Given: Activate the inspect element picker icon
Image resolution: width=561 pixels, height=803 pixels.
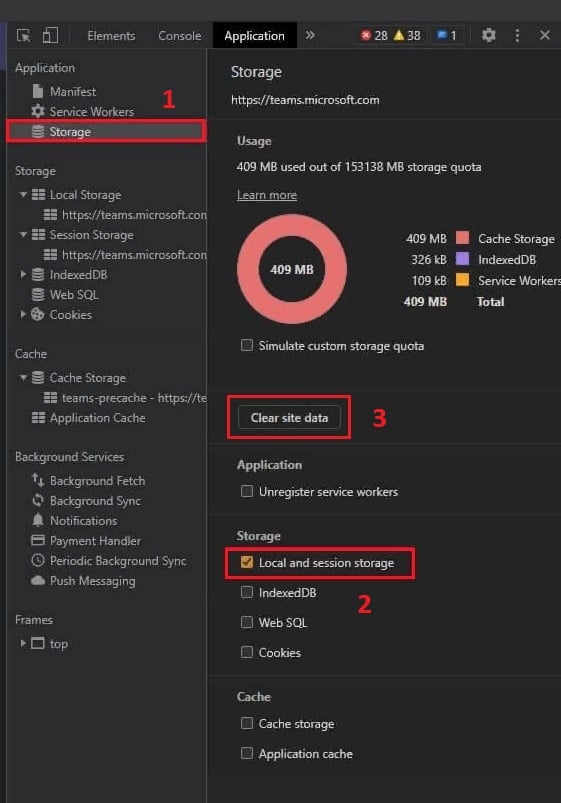Looking at the screenshot, I should 24,35.
